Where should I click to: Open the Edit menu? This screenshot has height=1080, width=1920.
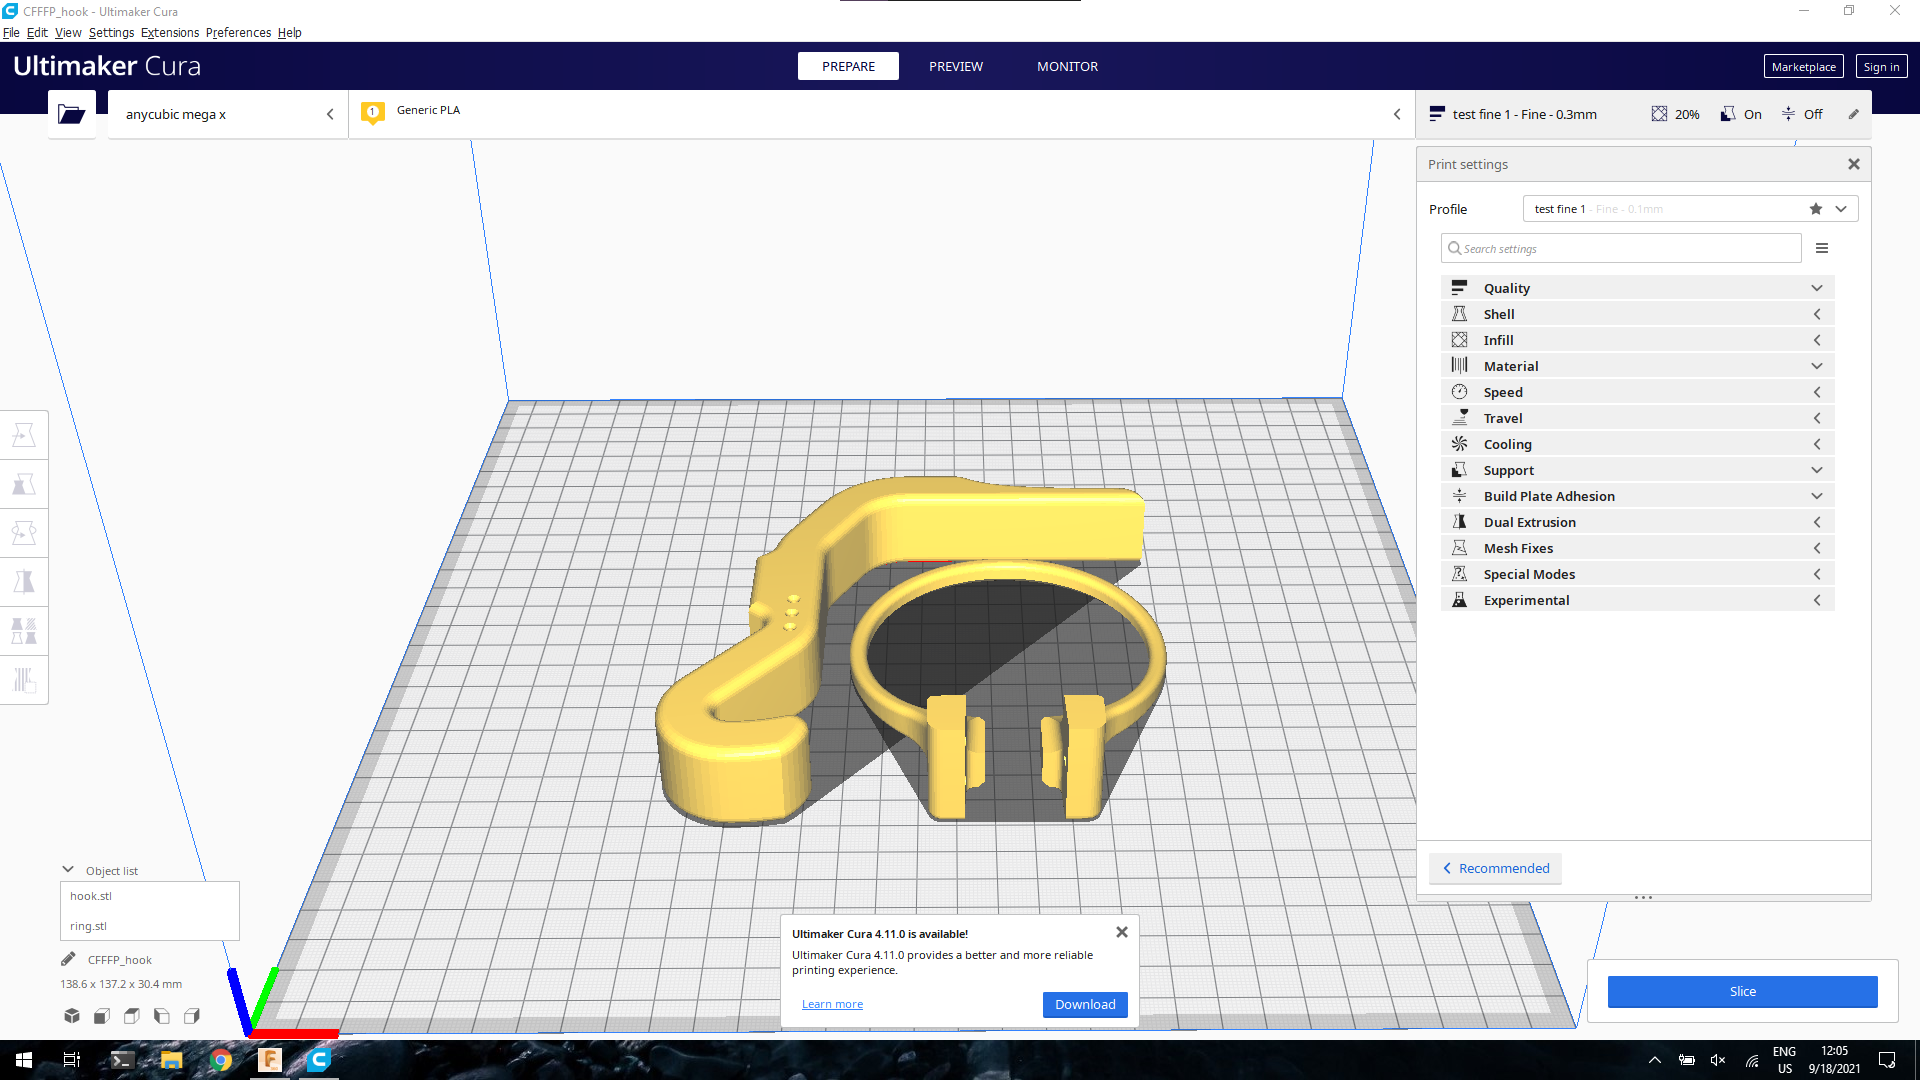37,32
